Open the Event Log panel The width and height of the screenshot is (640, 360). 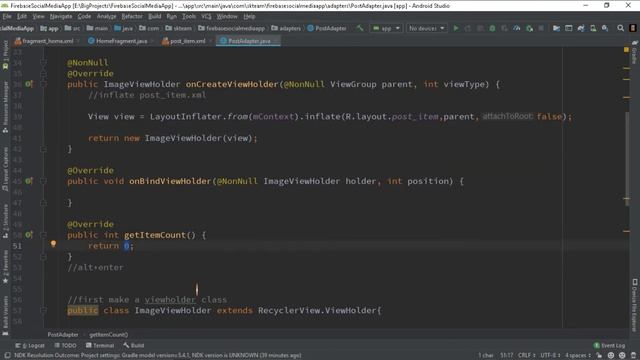(x=609, y=345)
